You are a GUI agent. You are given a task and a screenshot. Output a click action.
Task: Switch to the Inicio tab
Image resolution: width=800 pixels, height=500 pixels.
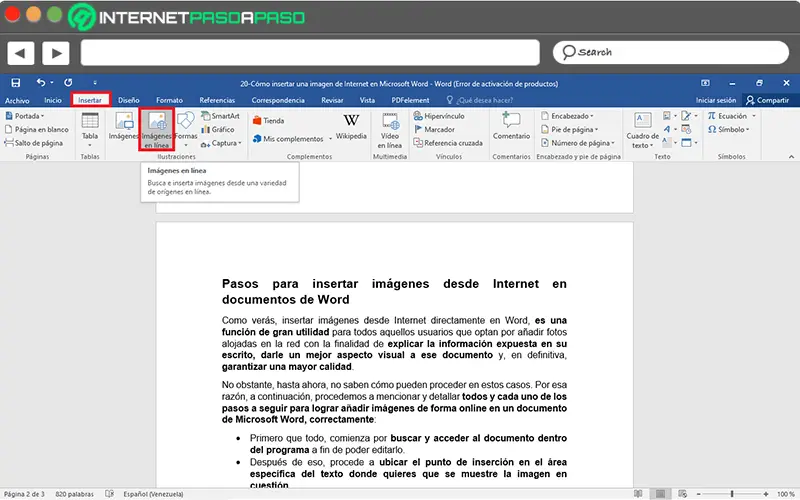pos(53,100)
